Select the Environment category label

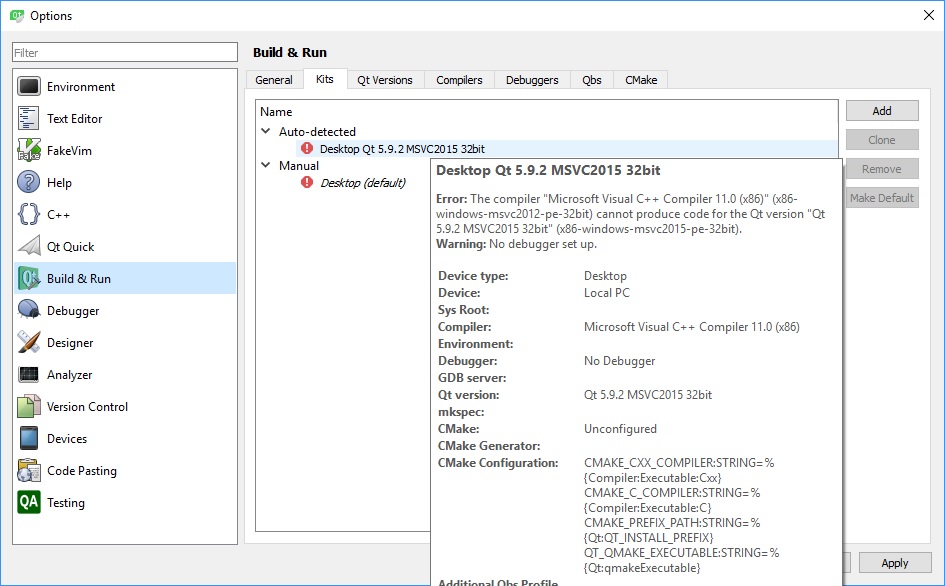[81, 87]
